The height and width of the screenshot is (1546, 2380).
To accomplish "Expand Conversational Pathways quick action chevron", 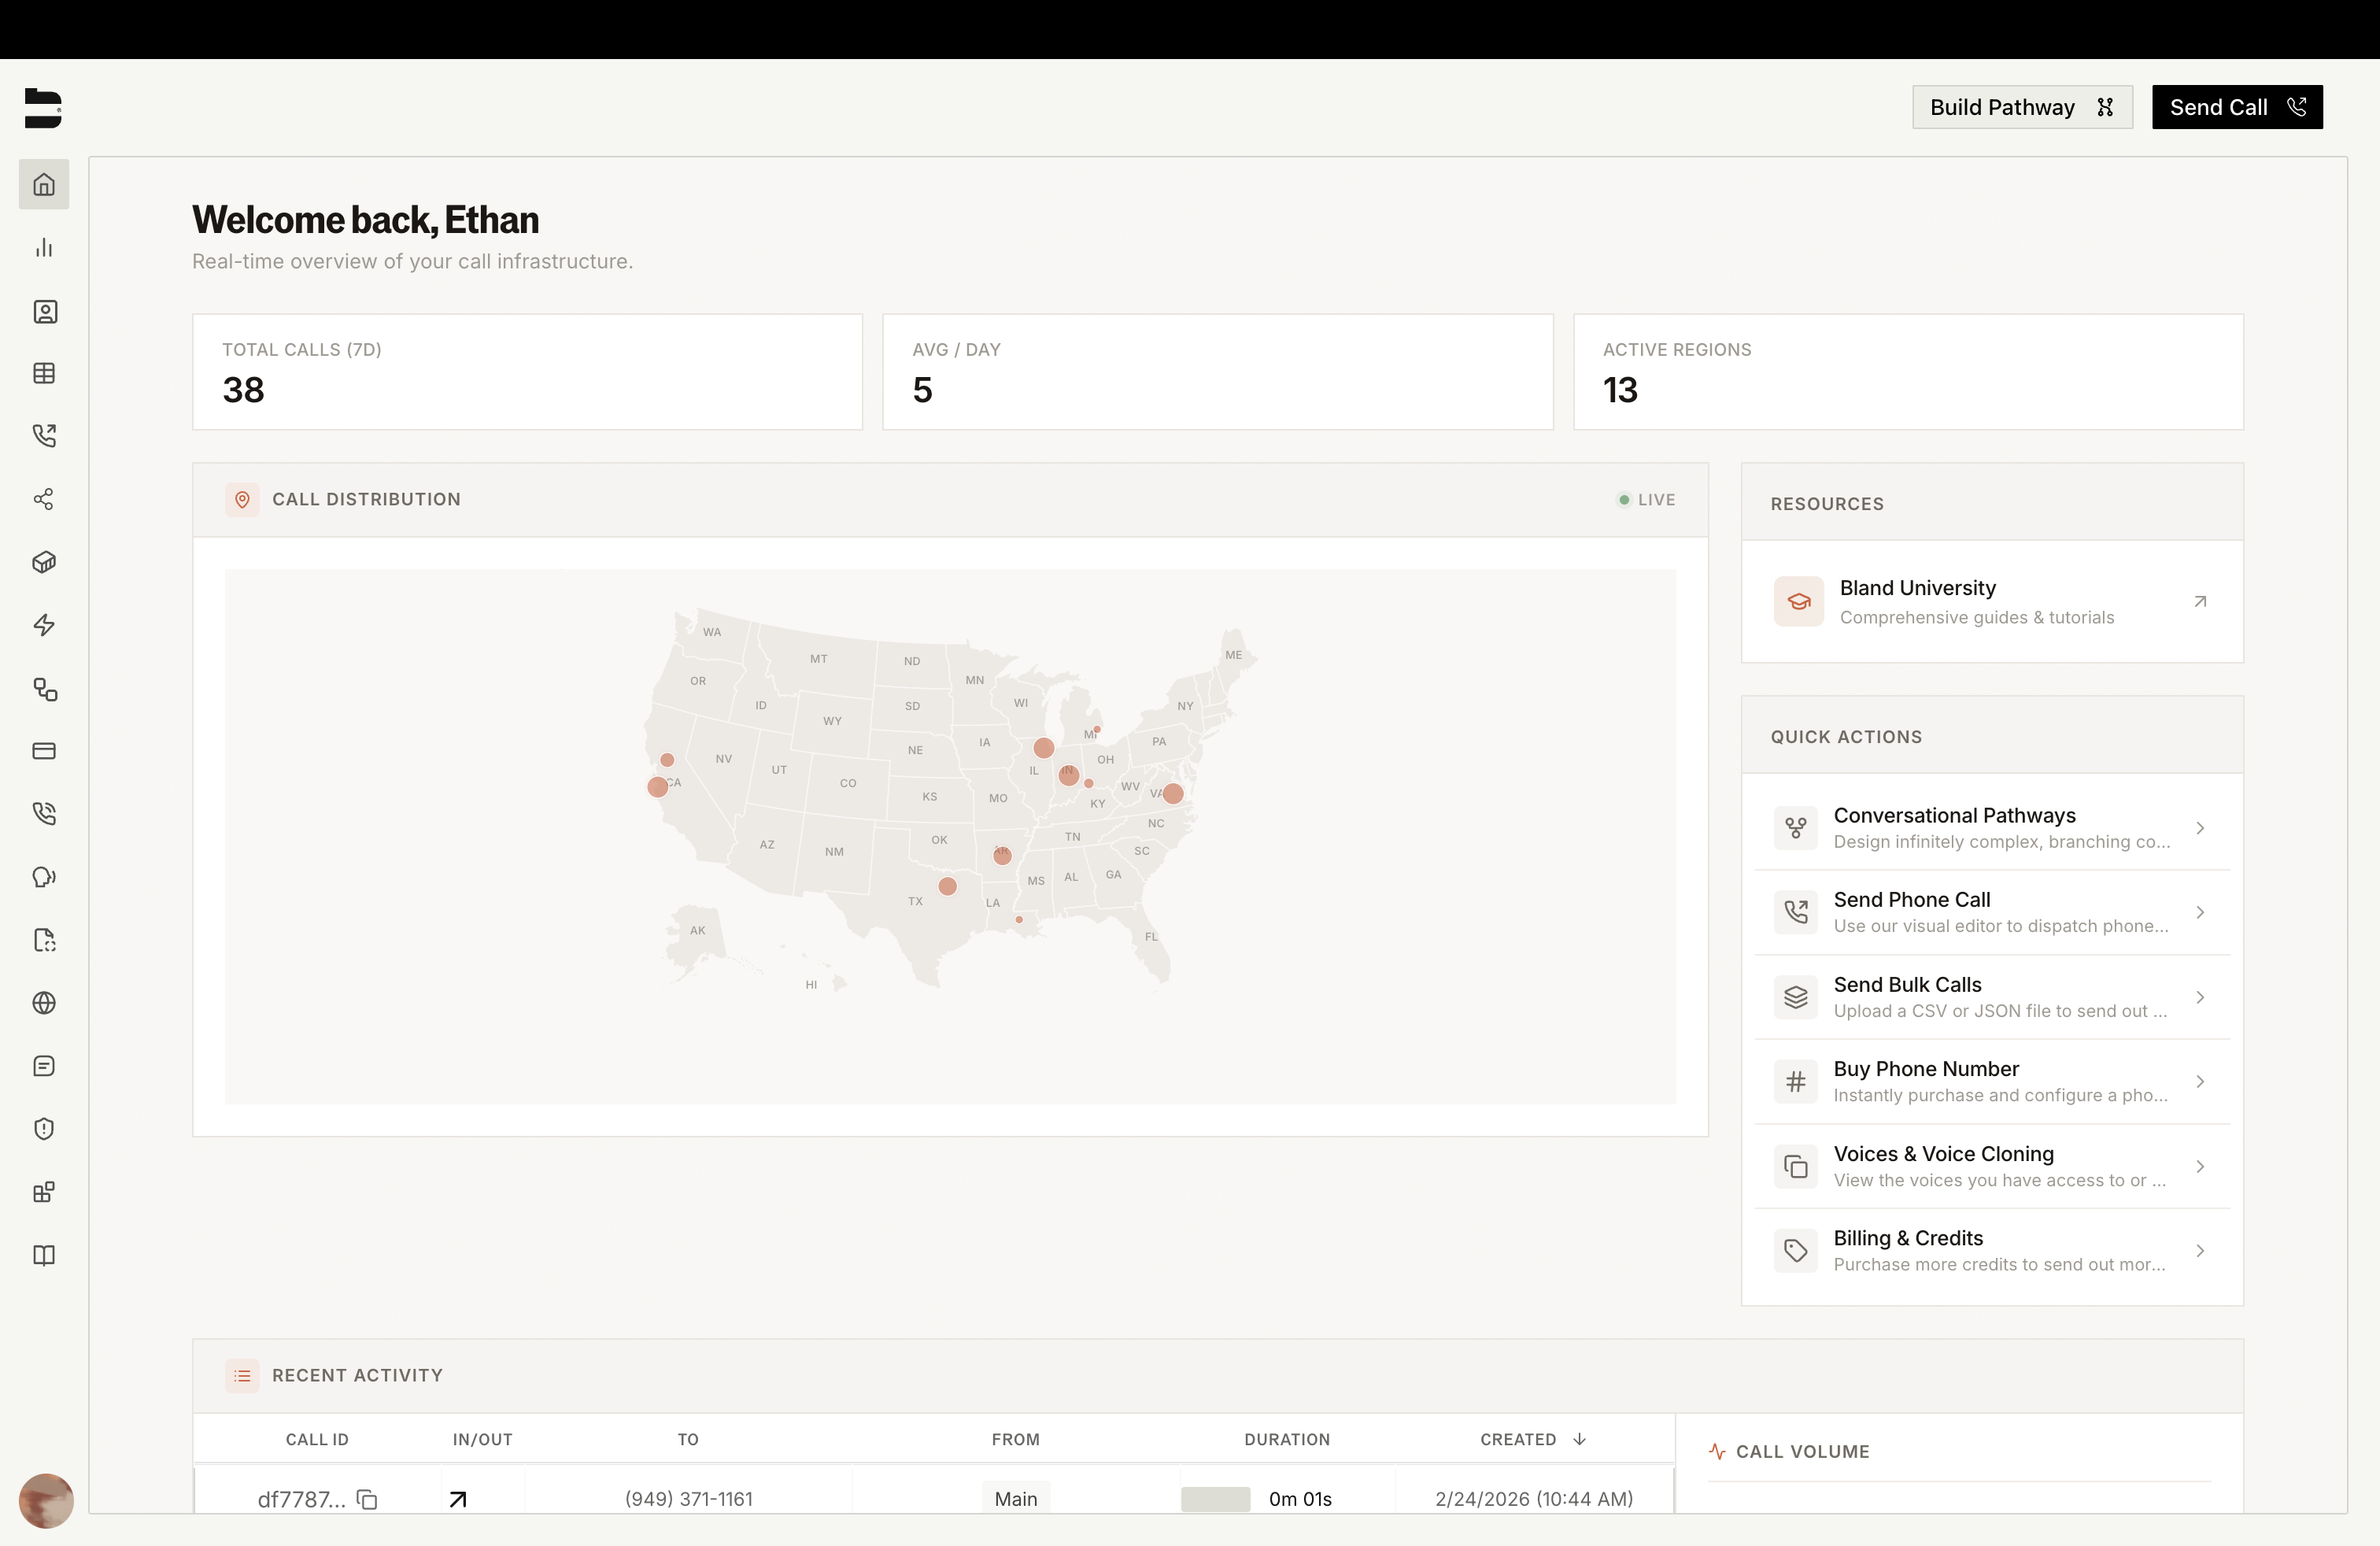I will pyautogui.click(x=2199, y=828).
